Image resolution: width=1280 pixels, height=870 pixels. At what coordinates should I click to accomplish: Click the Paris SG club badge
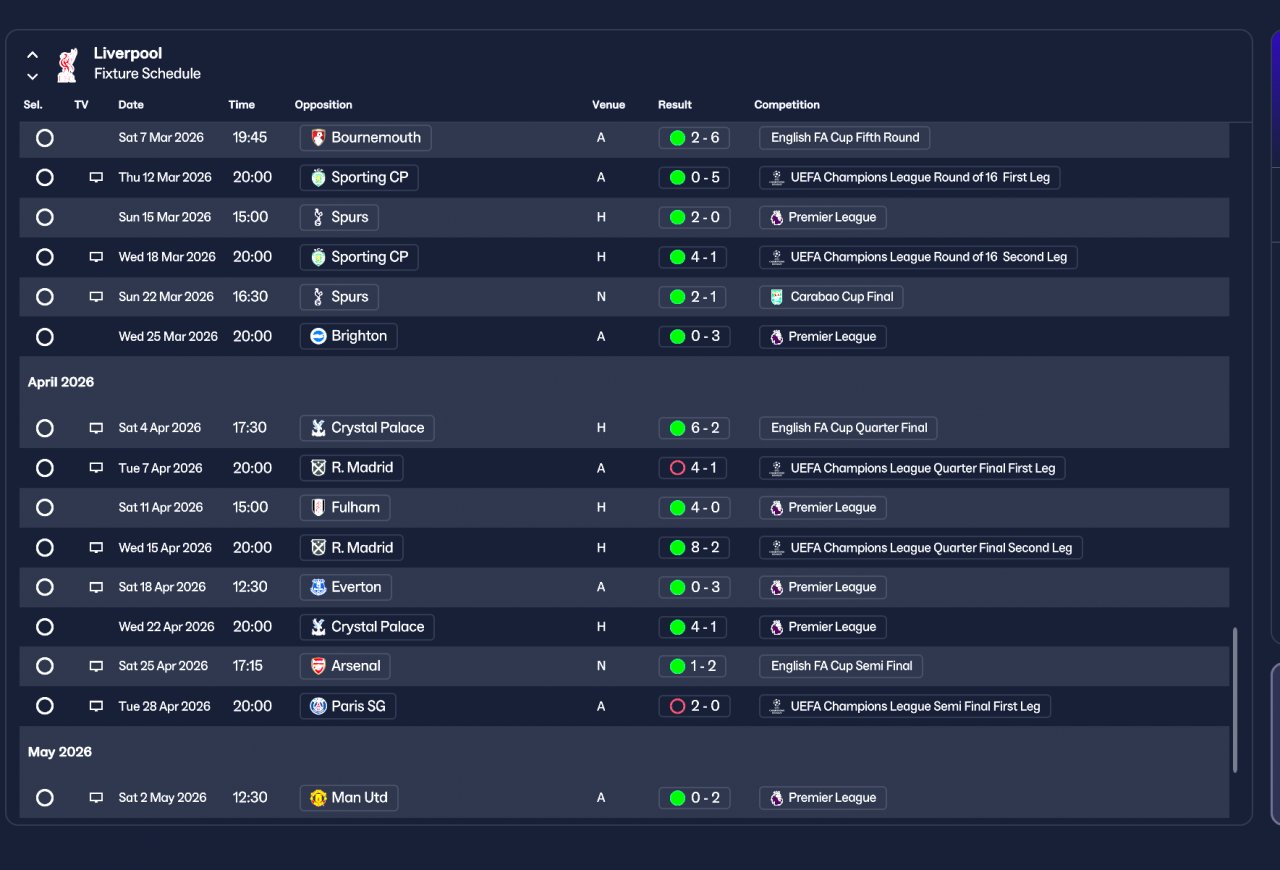click(318, 706)
